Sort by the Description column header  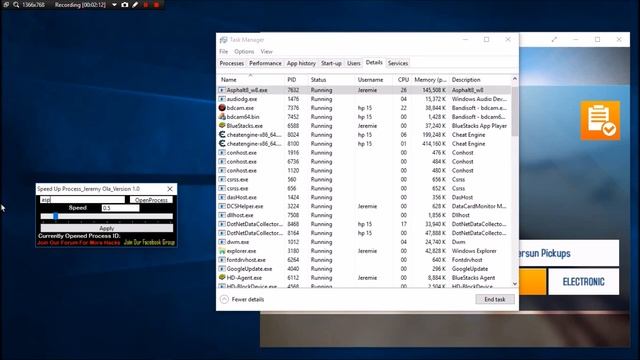click(x=480, y=80)
